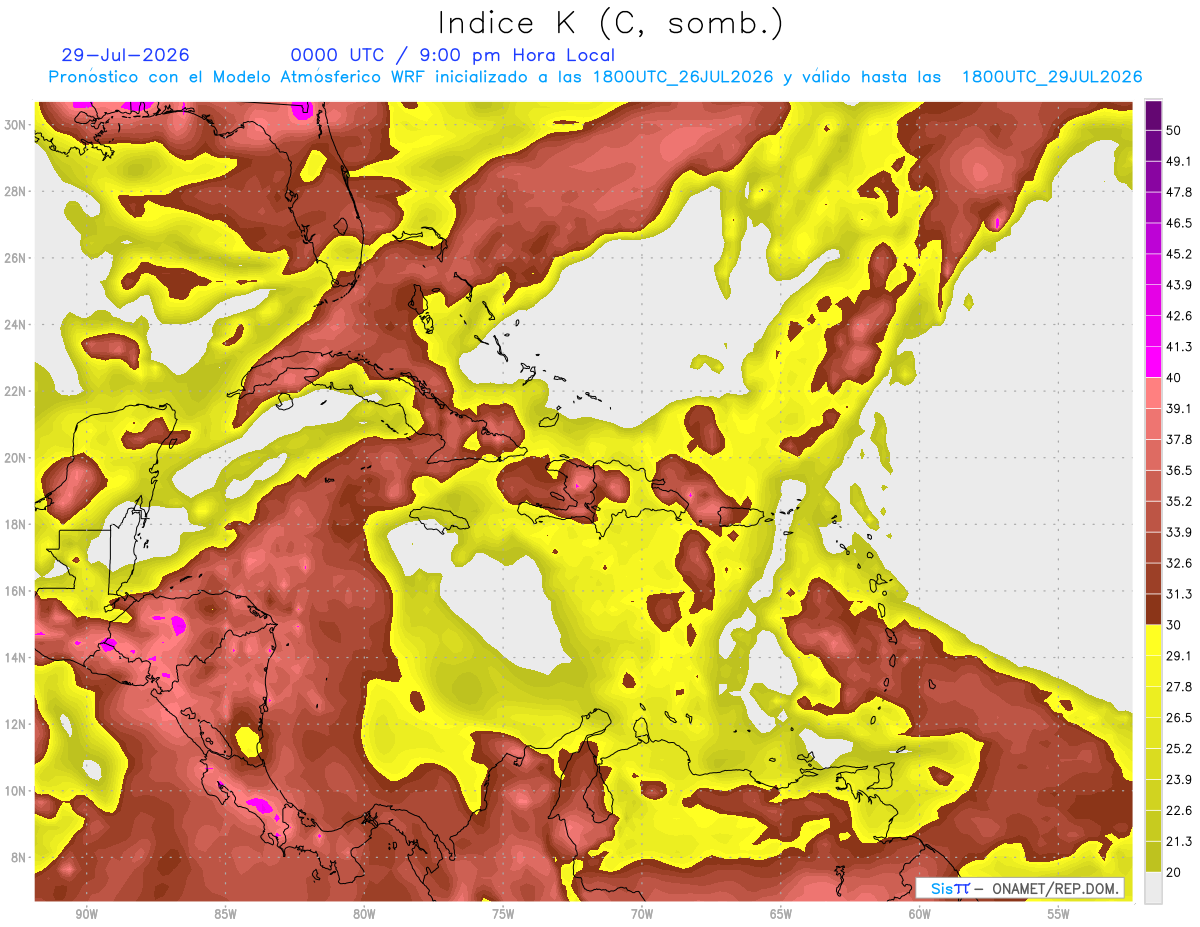Click the latitude label "30N"
The width and height of the screenshot is (1200, 927).
(17, 124)
